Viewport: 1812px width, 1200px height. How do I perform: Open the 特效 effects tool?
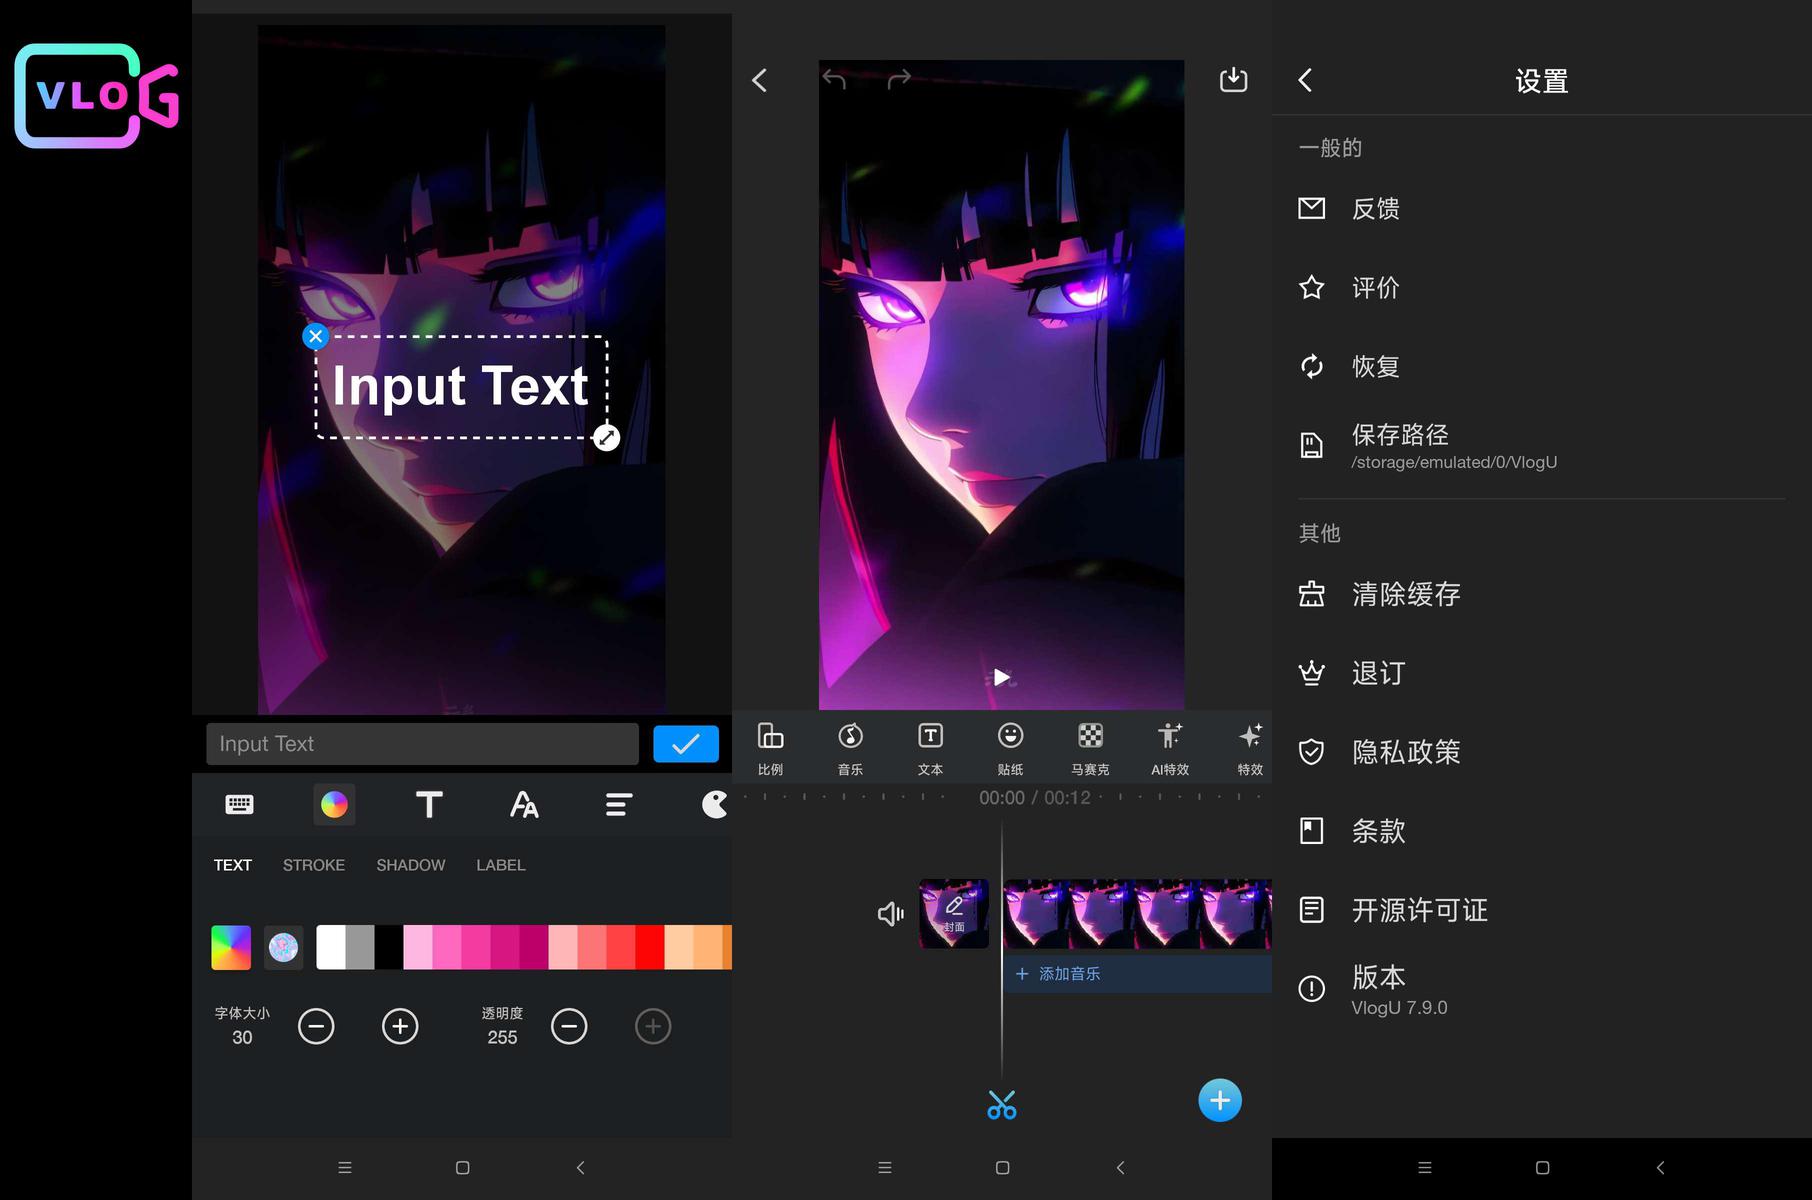[x=1250, y=748]
